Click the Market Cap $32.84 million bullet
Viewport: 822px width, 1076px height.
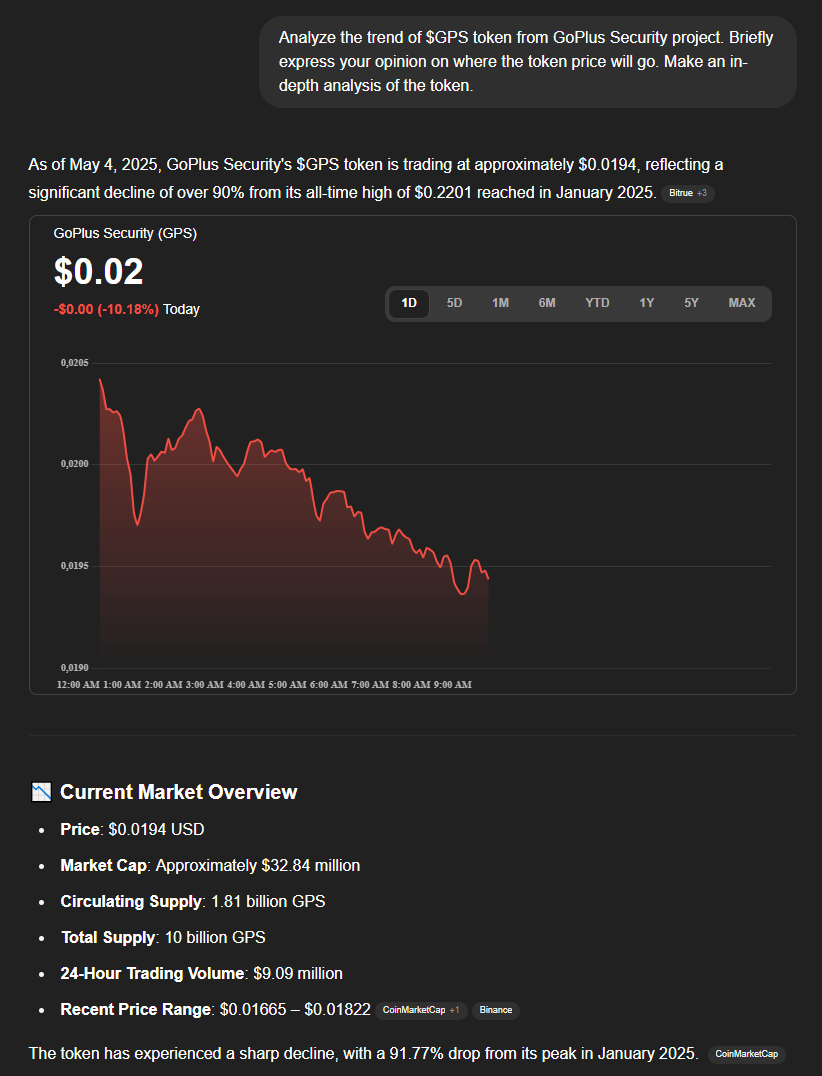pyautogui.click(x=210, y=866)
